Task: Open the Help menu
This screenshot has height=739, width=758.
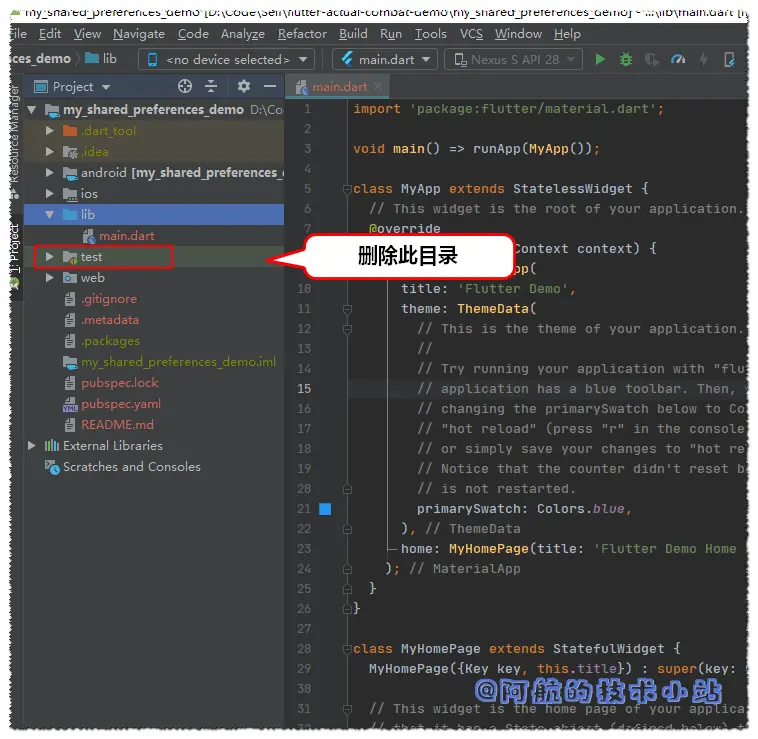Action: pos(567,34)
